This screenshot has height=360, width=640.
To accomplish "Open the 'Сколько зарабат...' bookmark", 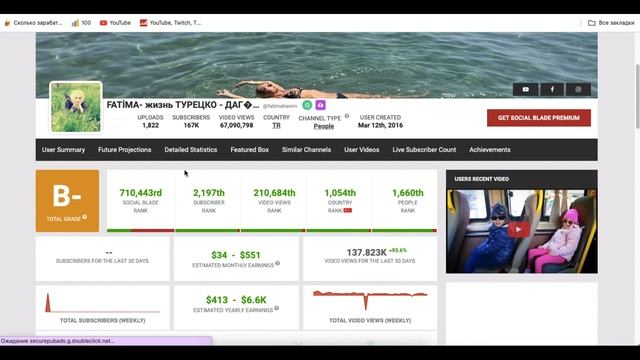I will pyautogui.click(x=33, y=23).
